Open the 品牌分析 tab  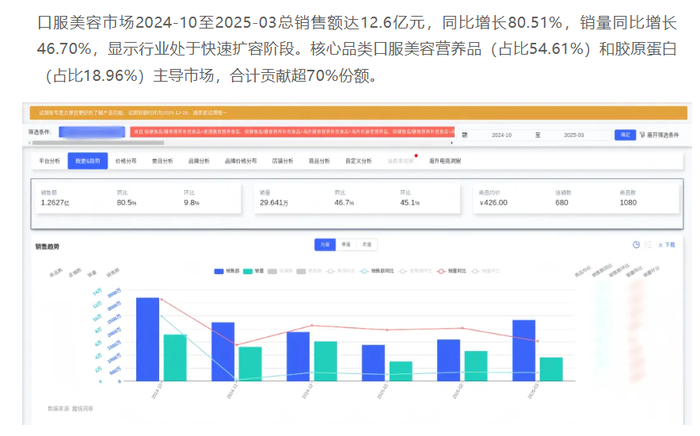199,161
